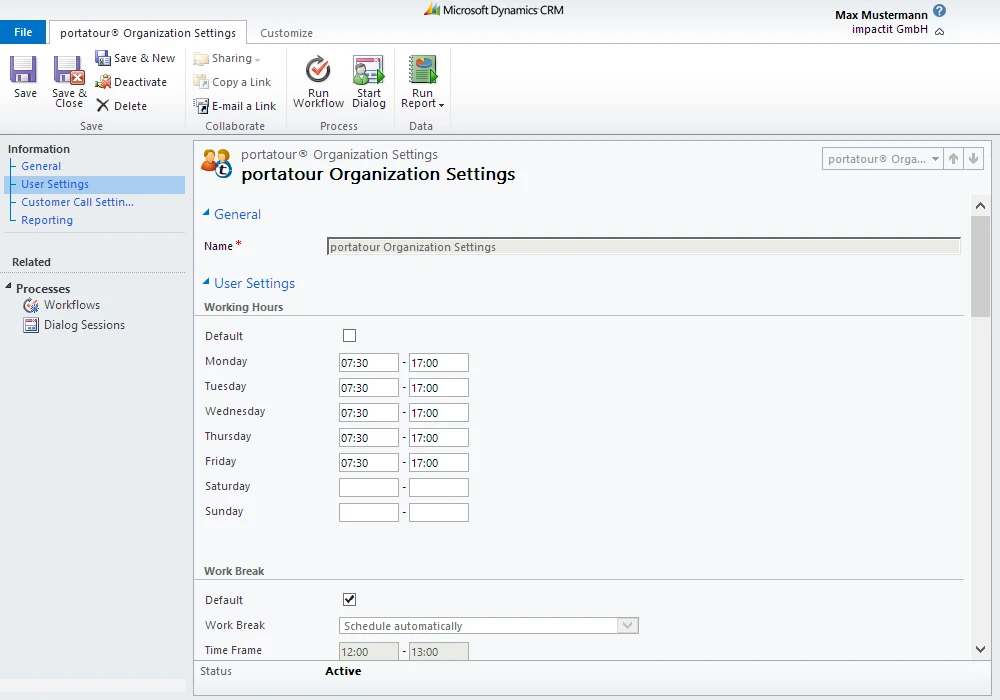
Task: Open the form selector dropdown
Action: coord(883,159)
